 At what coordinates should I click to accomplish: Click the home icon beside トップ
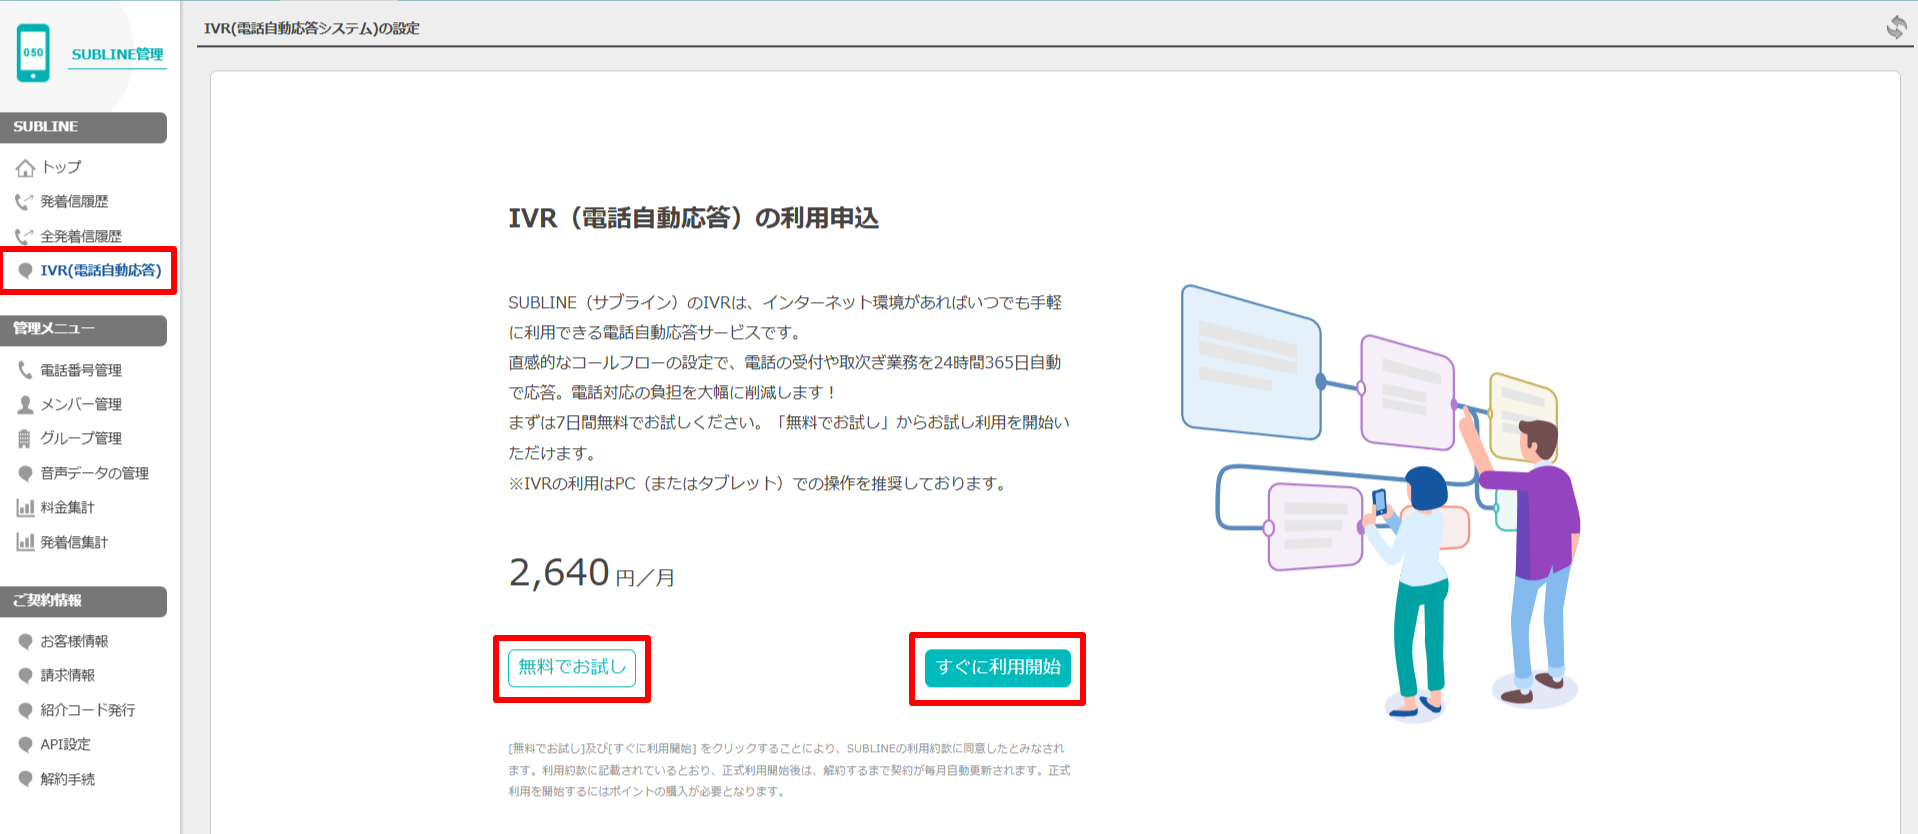pos(25,168)
